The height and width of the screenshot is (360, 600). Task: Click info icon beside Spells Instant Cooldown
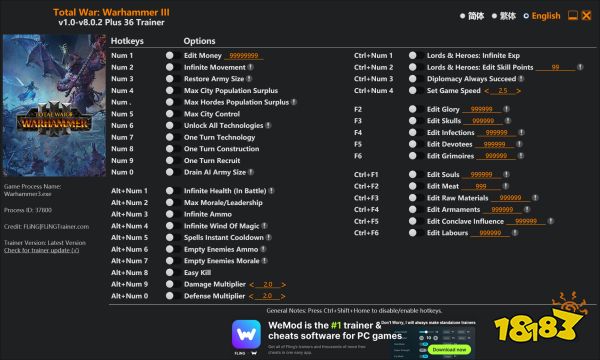pos(269,237)
